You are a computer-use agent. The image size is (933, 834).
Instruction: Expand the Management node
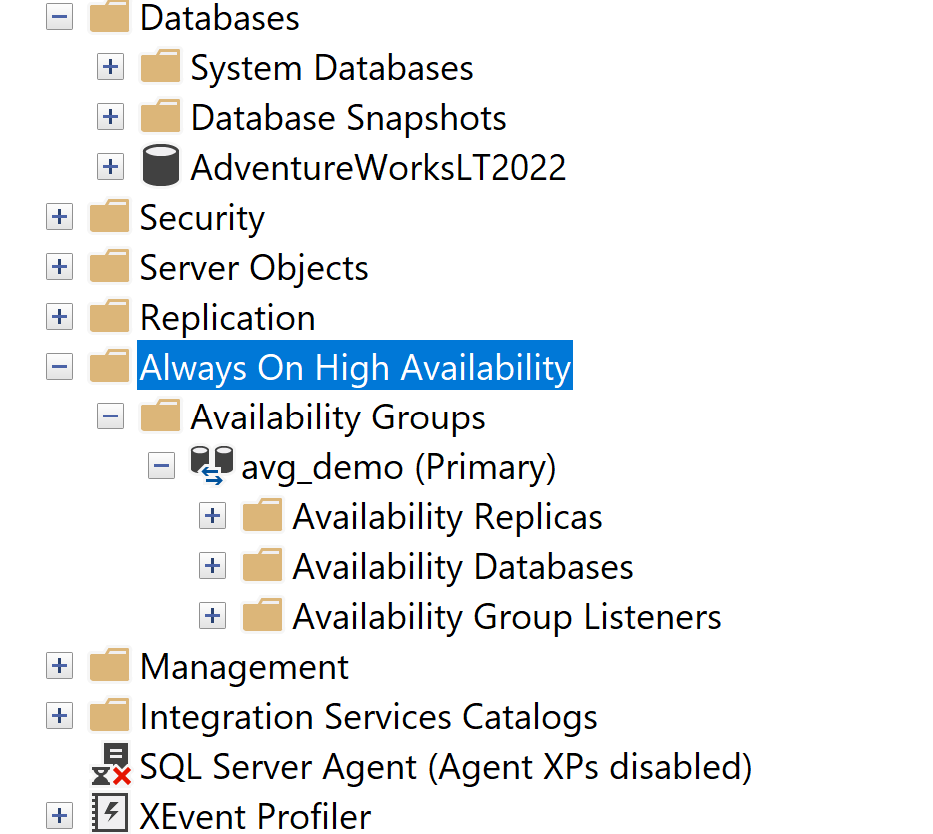pyautogui.click(x=60, y=666)
